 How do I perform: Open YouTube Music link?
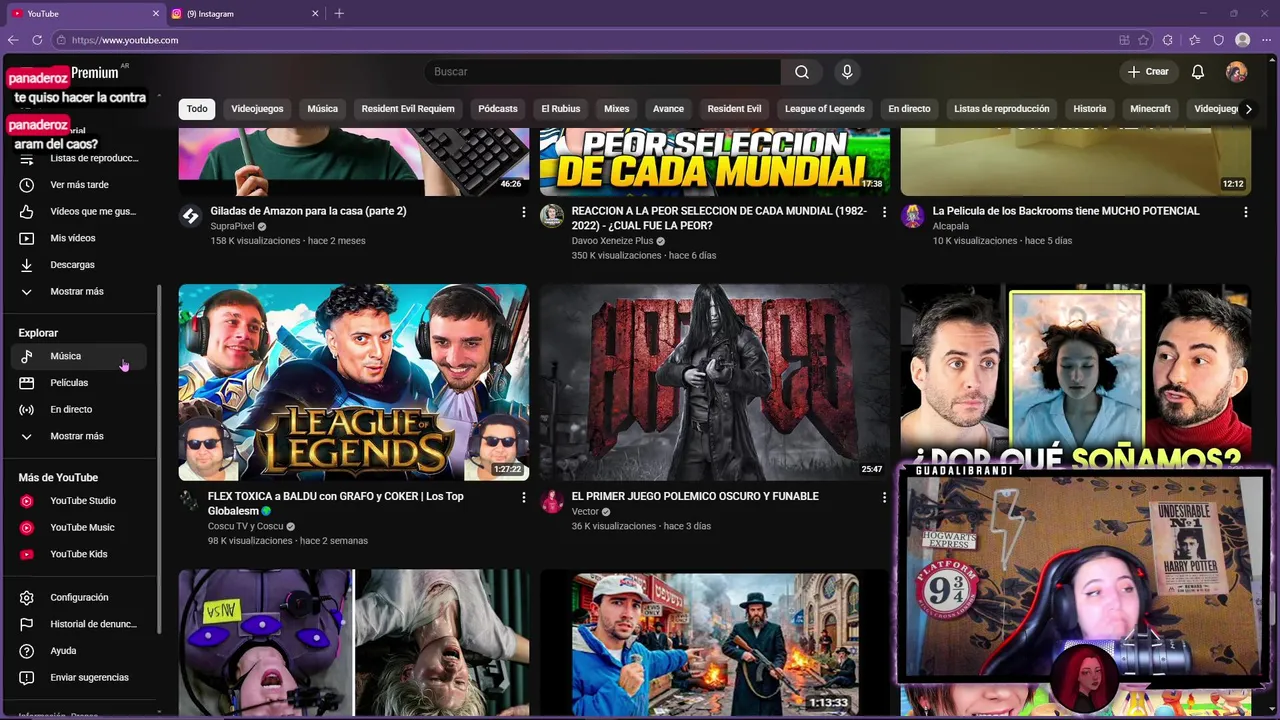coord(80,527)
